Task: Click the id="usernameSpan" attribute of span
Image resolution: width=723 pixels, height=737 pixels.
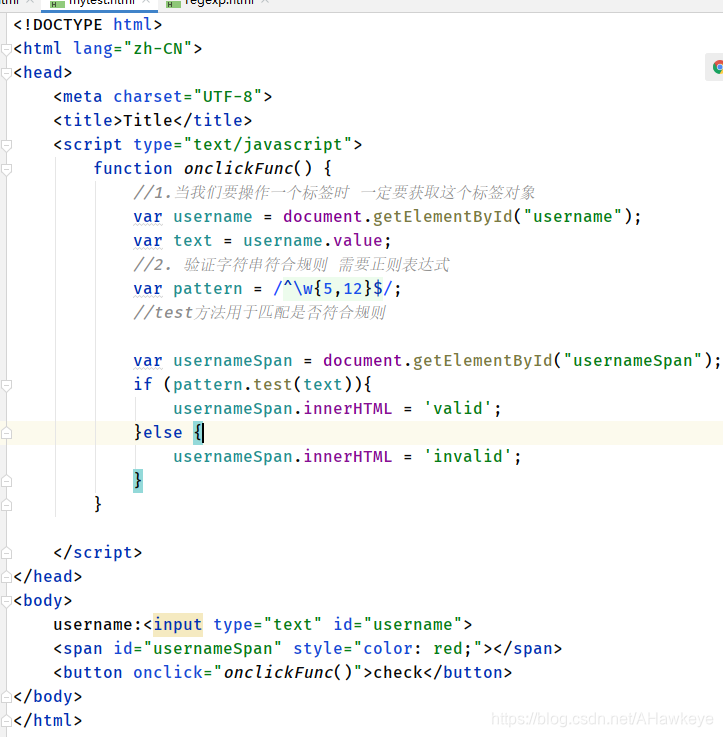Action: (x=197, y=649)
